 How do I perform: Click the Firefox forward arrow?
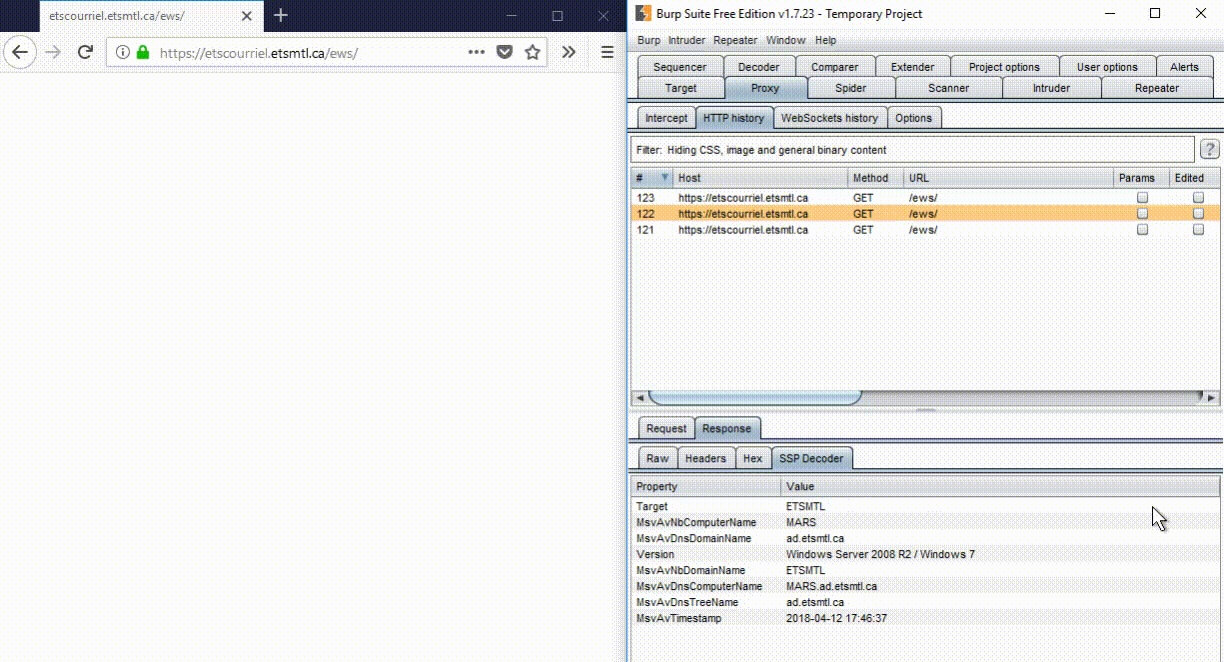[54, 52]
